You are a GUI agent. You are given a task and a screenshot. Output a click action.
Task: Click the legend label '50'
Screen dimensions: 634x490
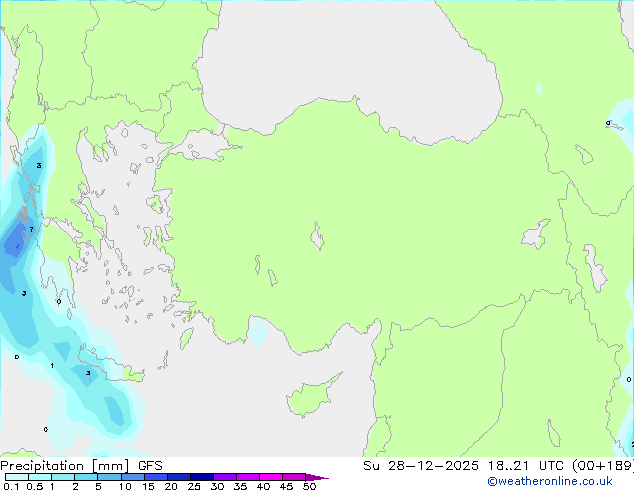pos(309,486)
